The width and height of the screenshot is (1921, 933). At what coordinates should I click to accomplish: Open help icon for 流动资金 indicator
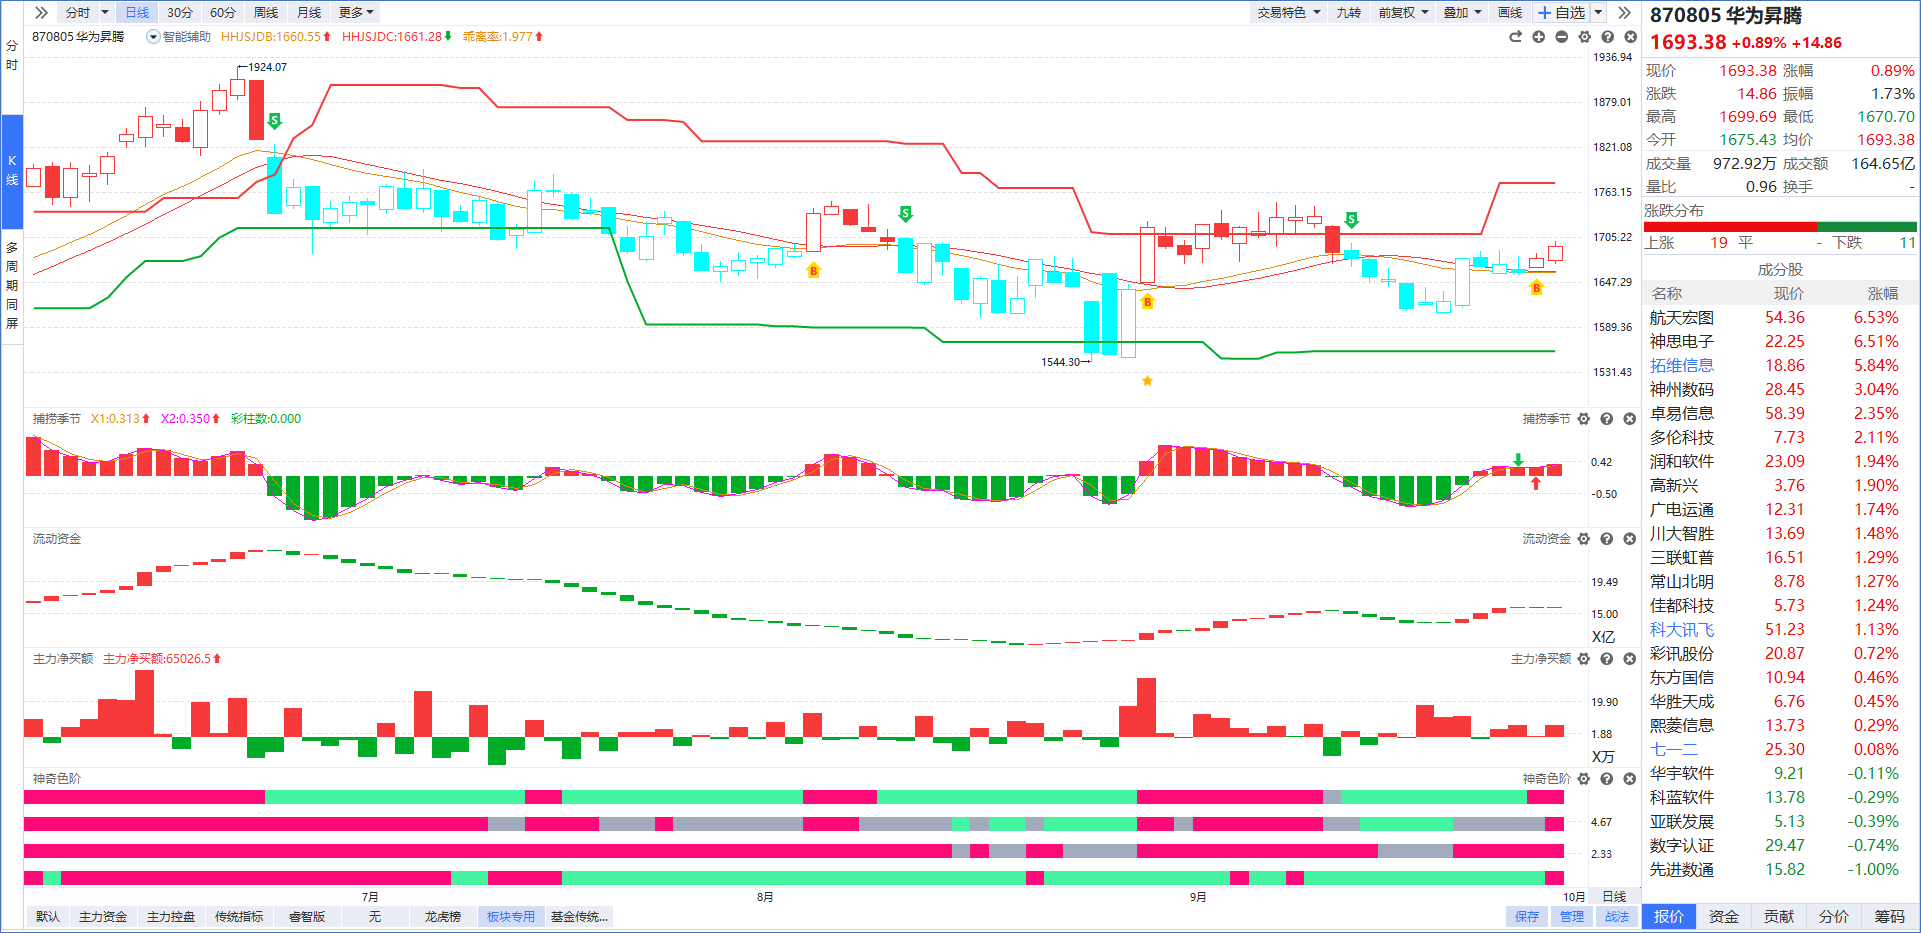click(1607, 539)
